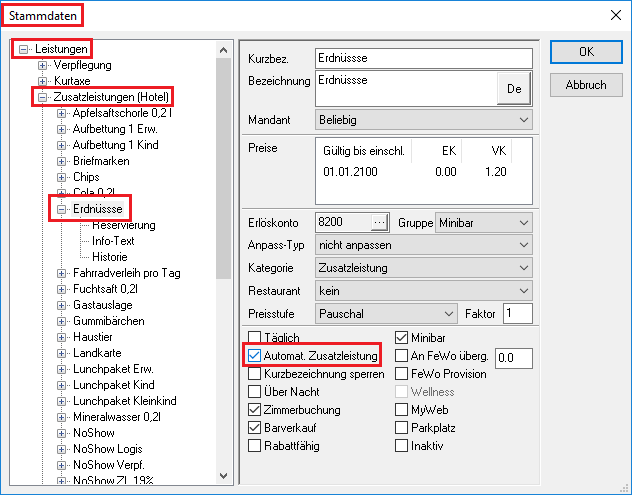The width and height of the screenshot is (632, 495).
Task: Click into the Bezeichnung text field
Action: pos(406,89)
